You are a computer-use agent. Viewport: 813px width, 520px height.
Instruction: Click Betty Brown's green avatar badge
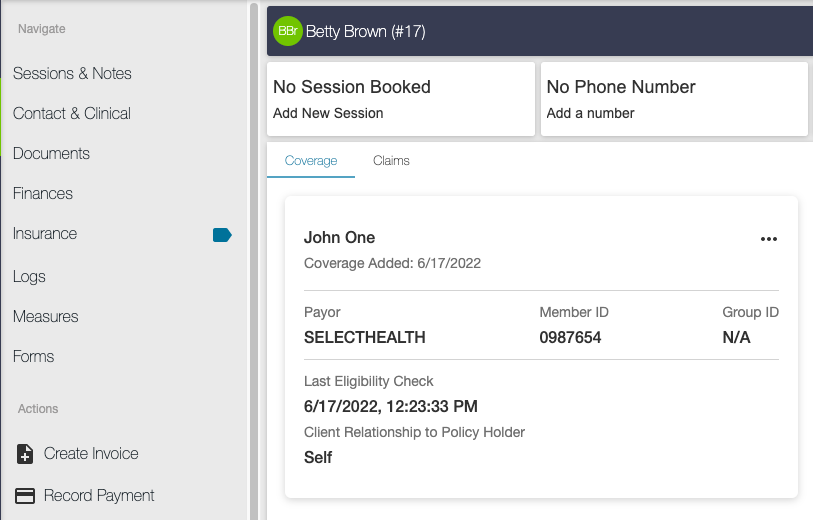tap(287, 32)
